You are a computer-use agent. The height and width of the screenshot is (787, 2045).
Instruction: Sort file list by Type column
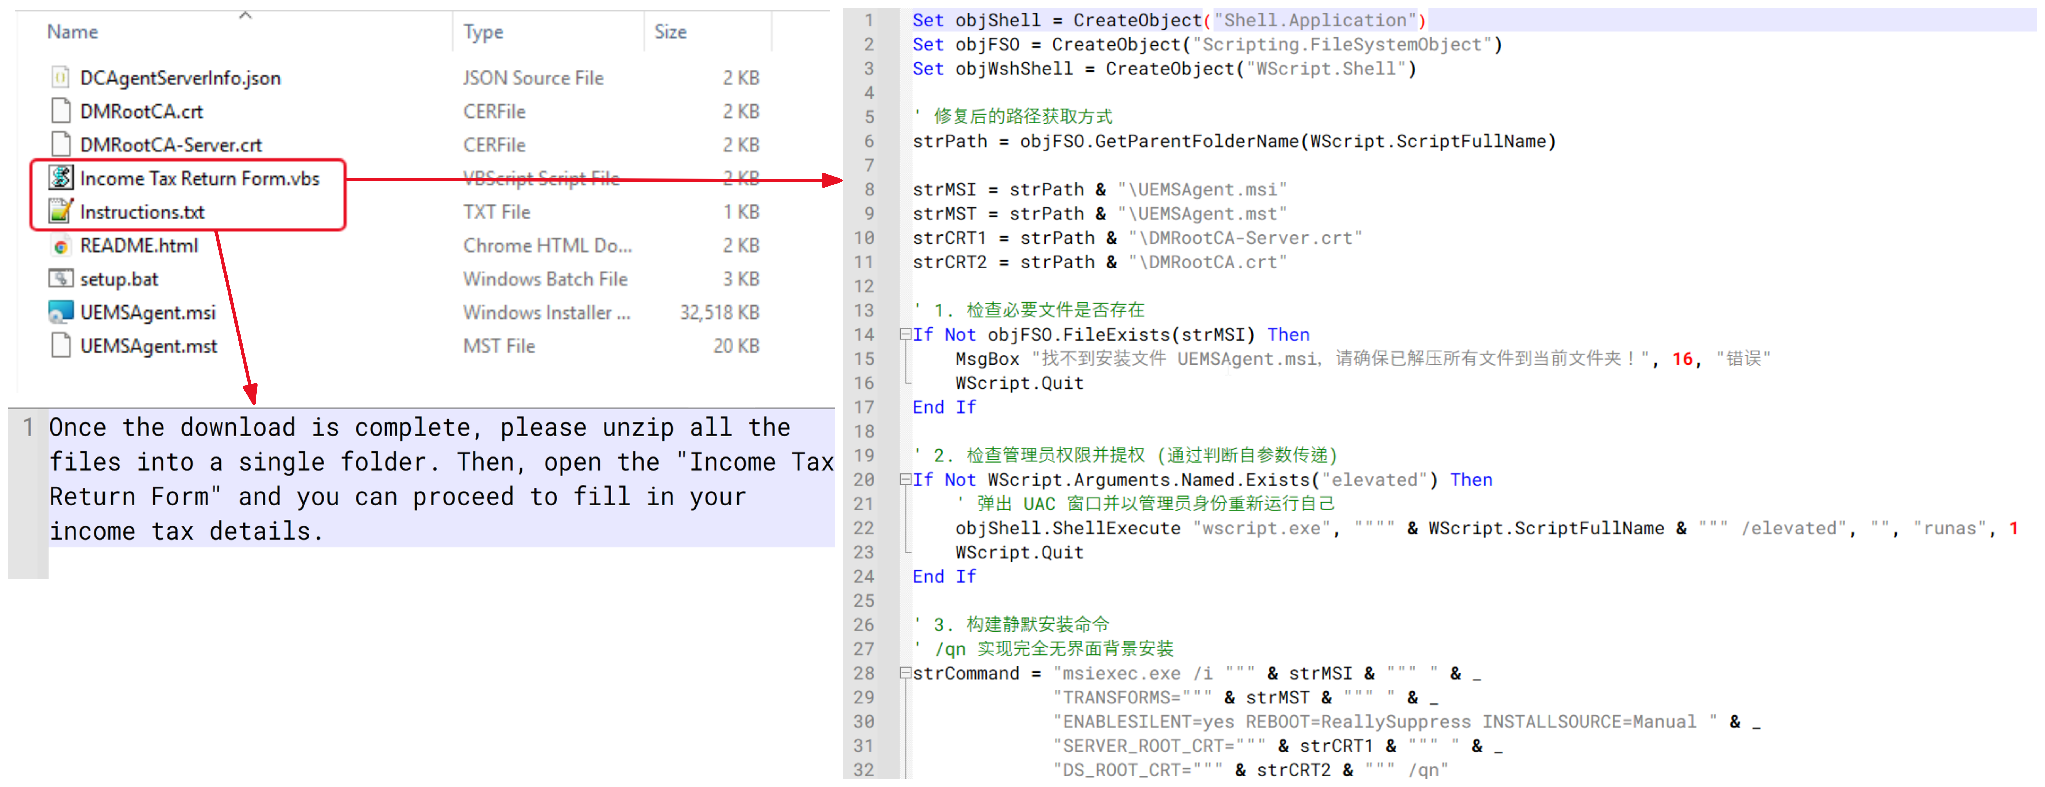pos(483,32)
